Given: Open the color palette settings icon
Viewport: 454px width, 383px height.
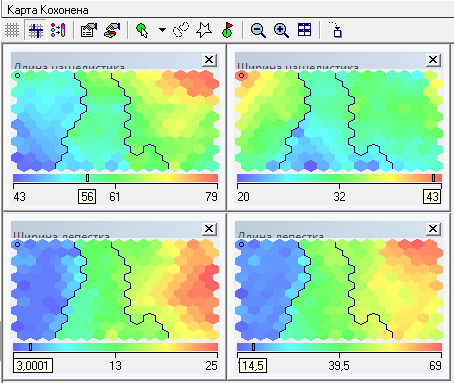Looking at the screenshot, I should [x=112, y=30].
